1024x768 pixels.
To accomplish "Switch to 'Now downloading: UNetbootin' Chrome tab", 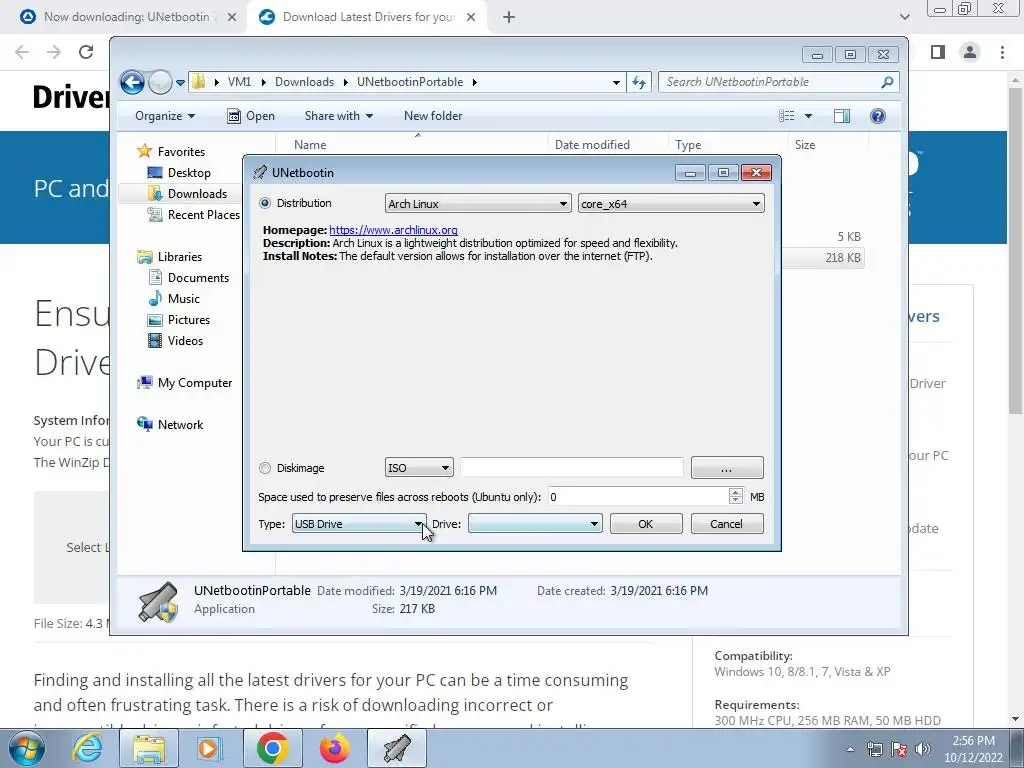I will [127, 17].
